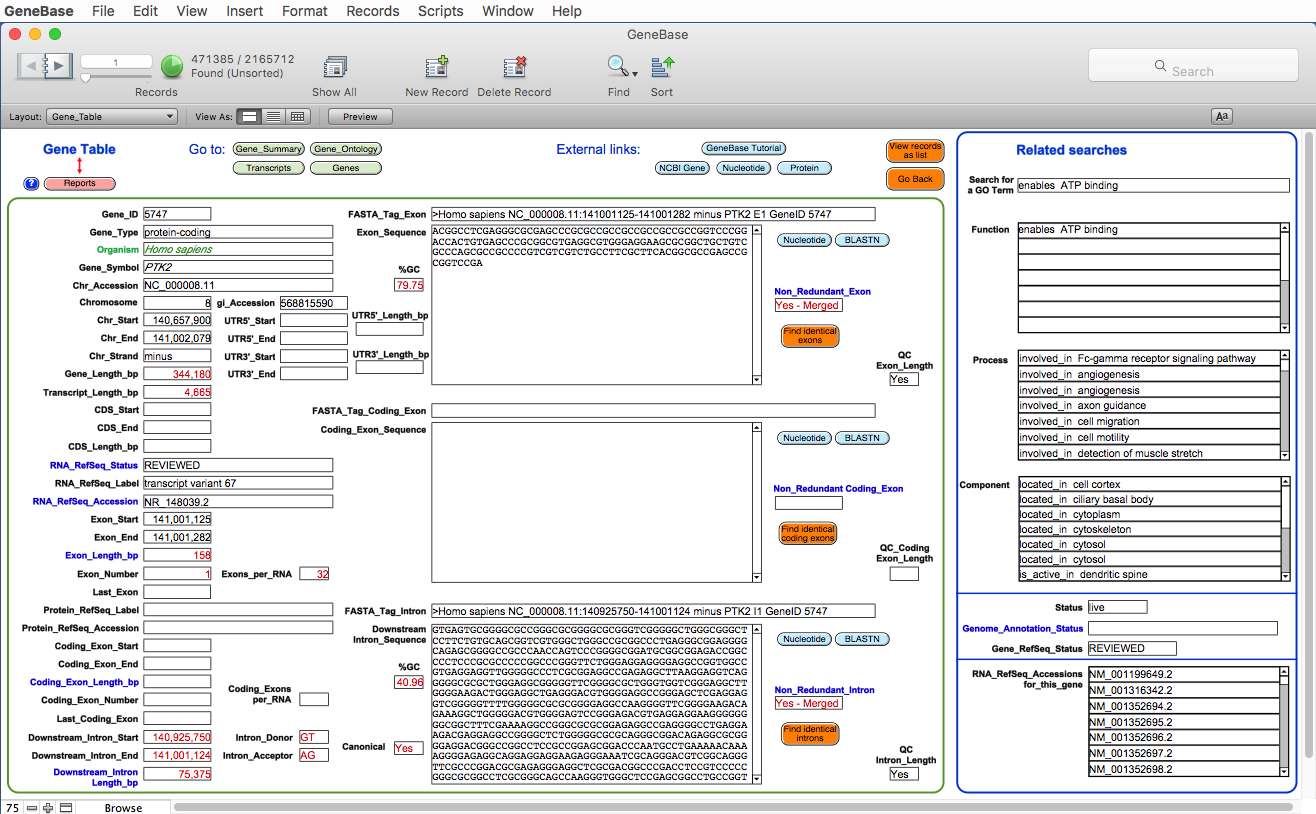Screen dimensions: 1316x814
Task: Click the current record number field
Action: click(x=116, y=62)
